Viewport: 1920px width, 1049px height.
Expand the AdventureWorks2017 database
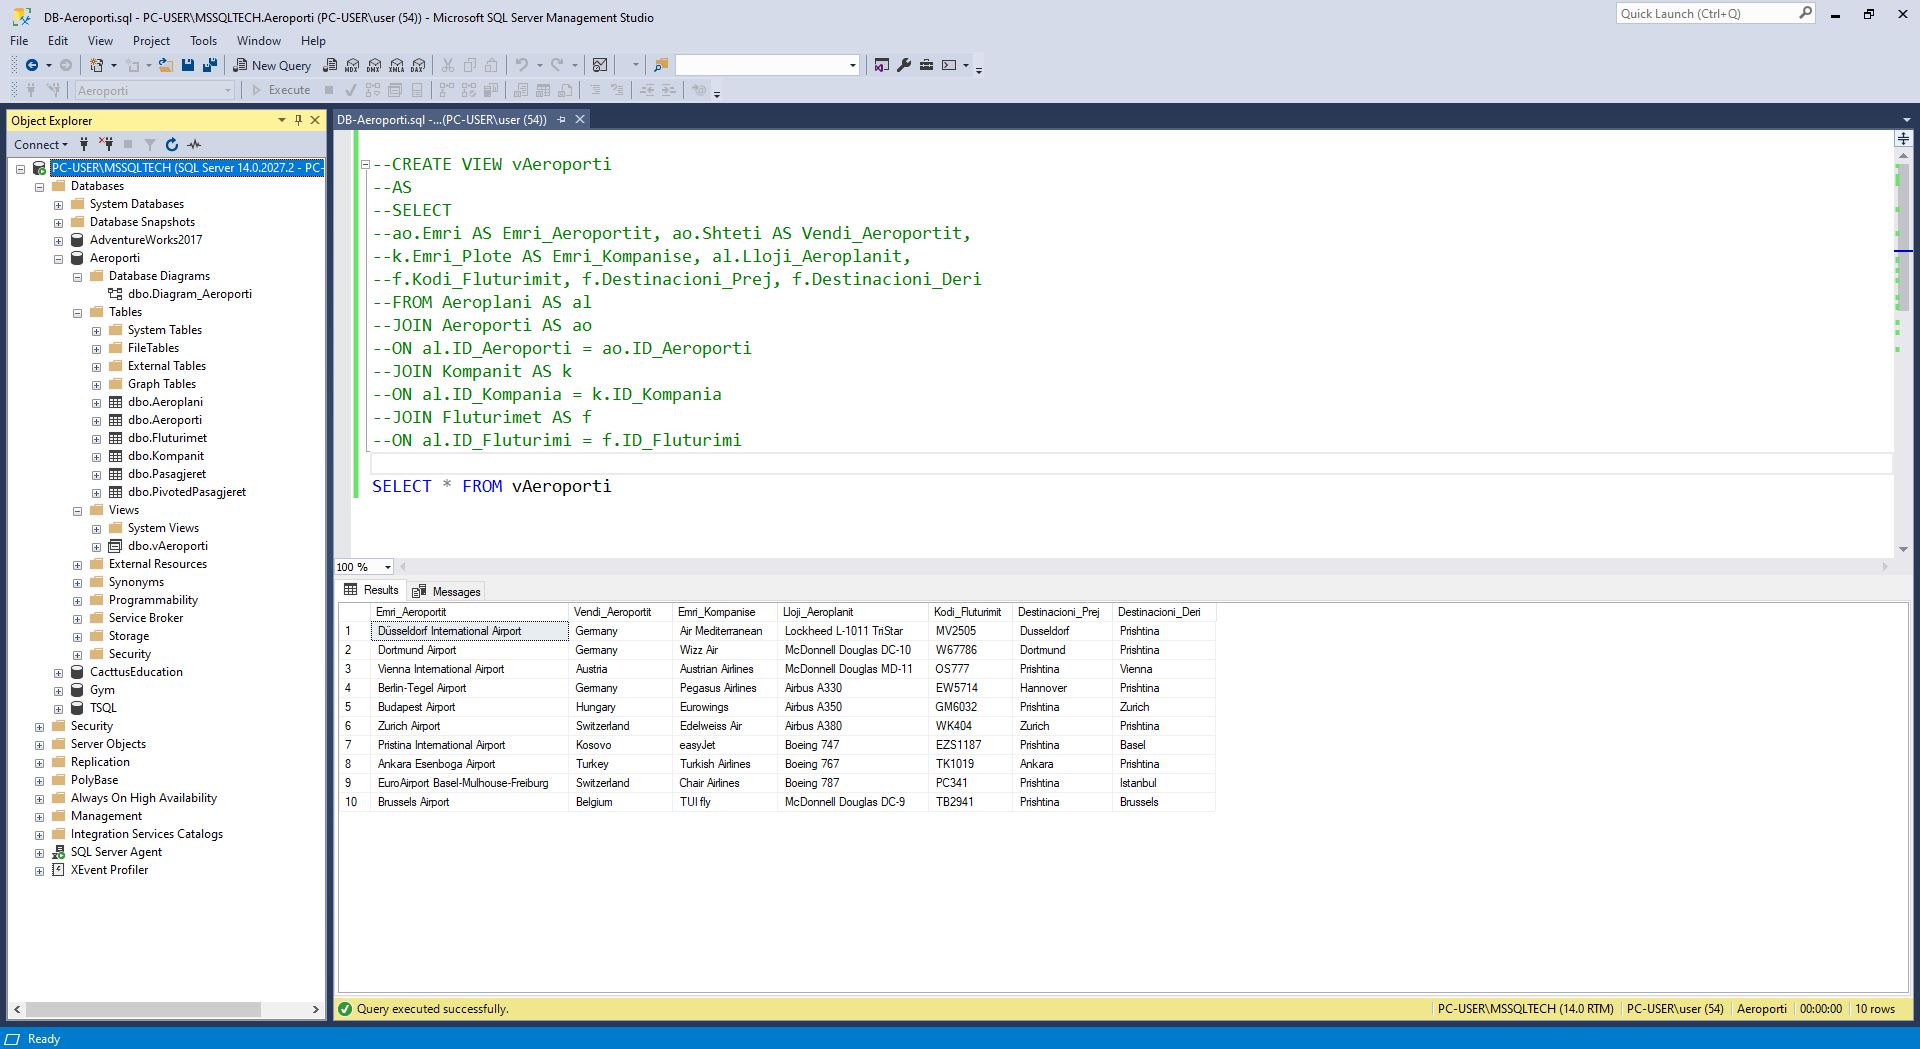(x=58, y=240)
